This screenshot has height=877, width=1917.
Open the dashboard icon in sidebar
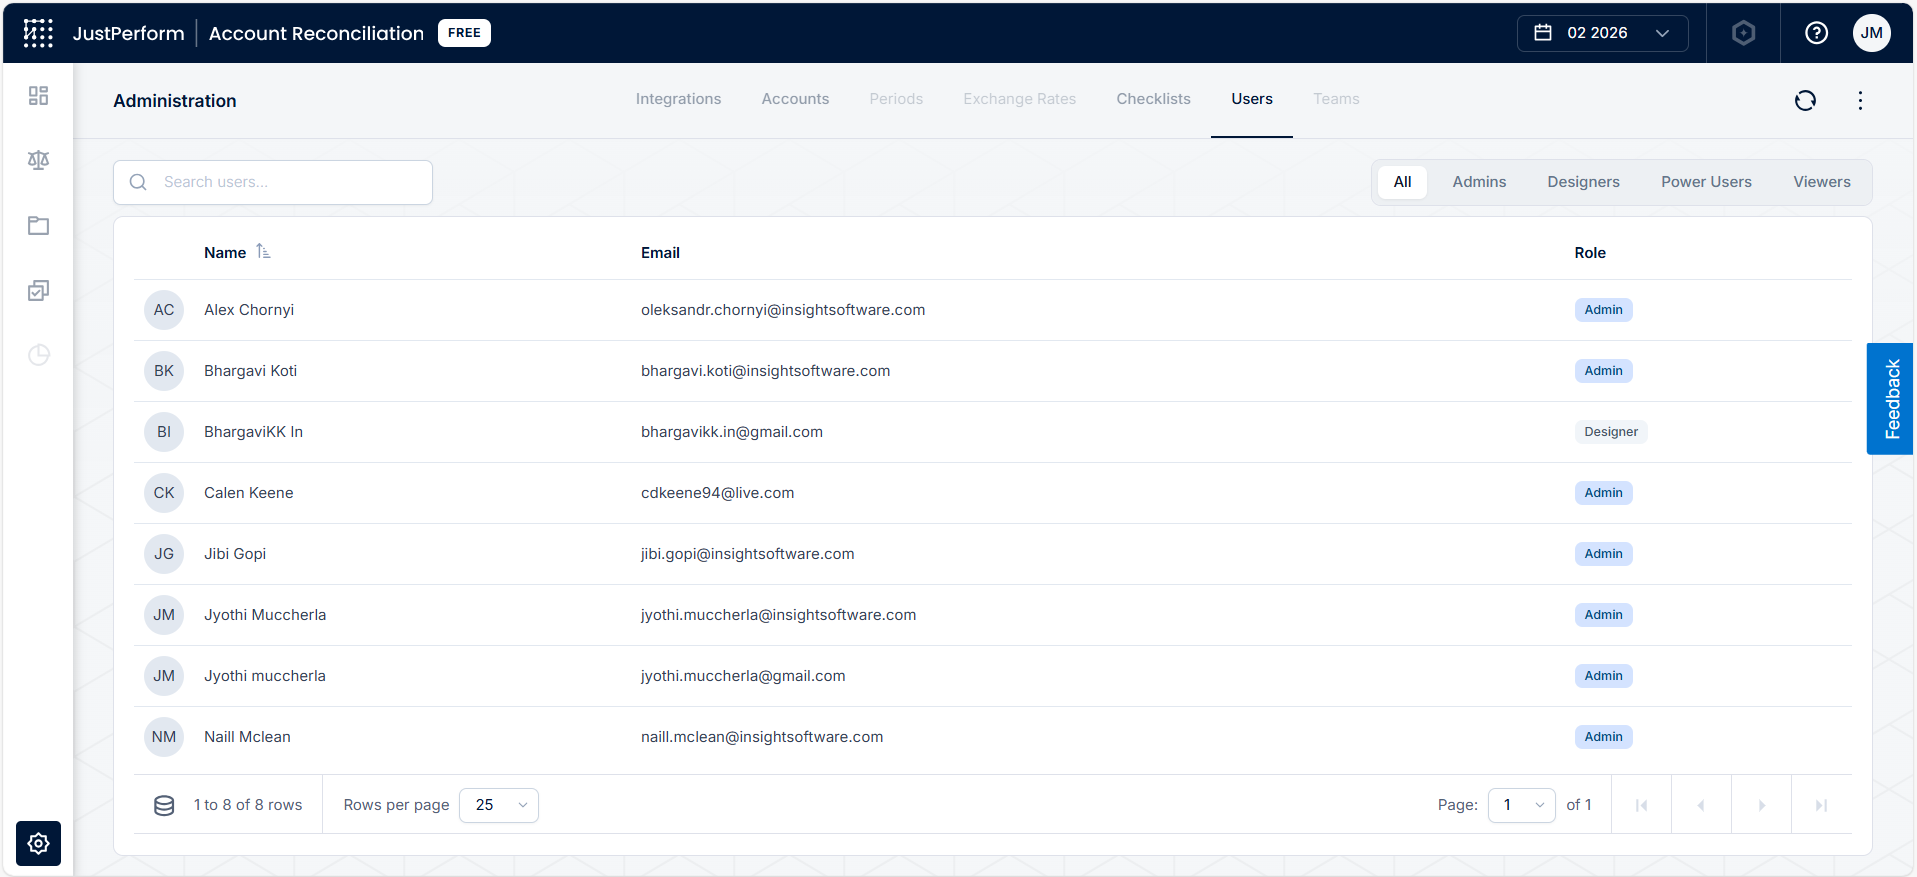(38, 96)
